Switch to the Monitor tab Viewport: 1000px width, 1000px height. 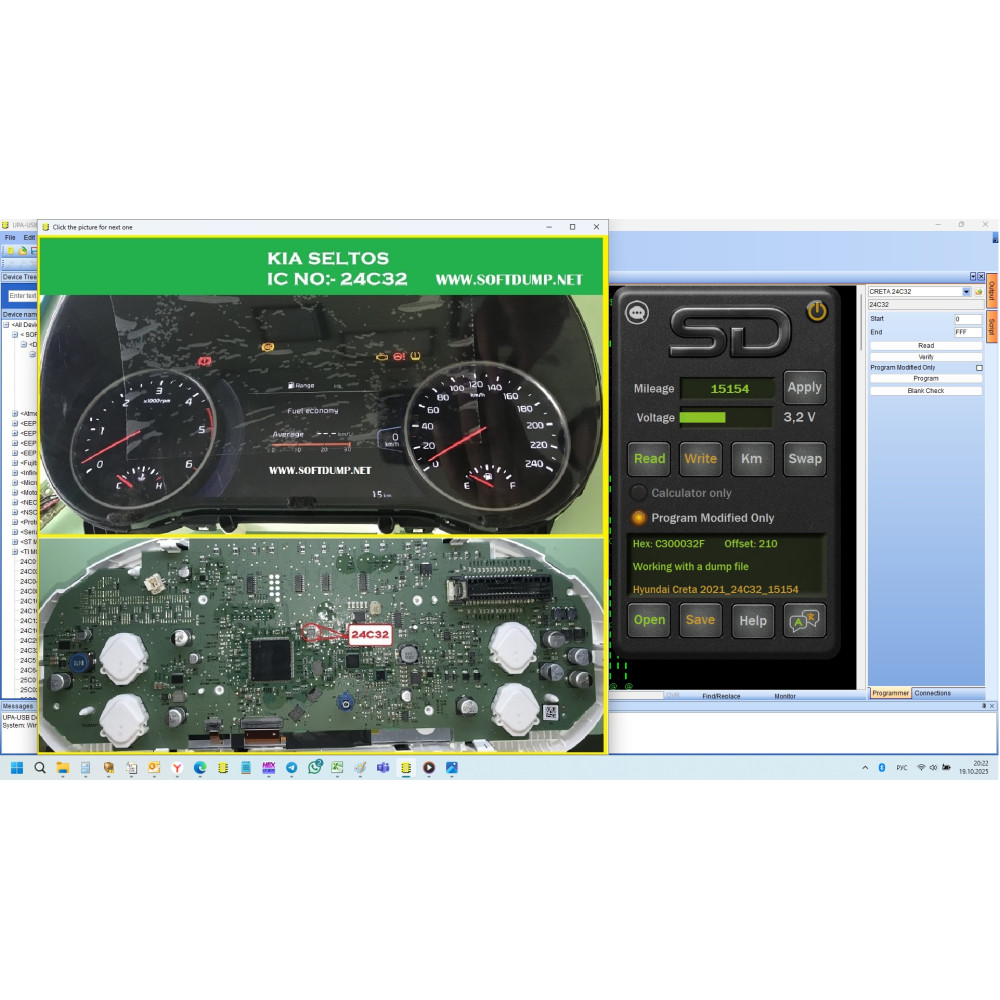[x=784, y=696]
